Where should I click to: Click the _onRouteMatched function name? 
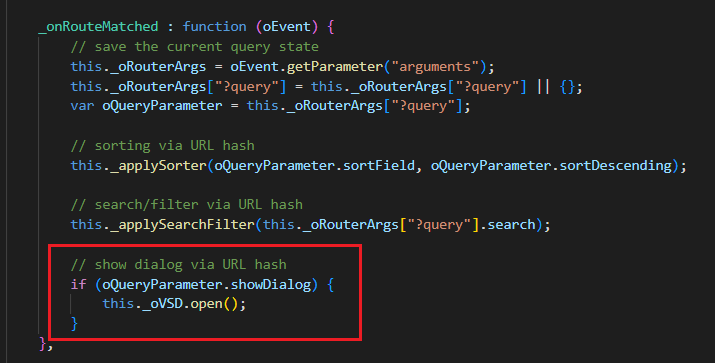[98, 26]
